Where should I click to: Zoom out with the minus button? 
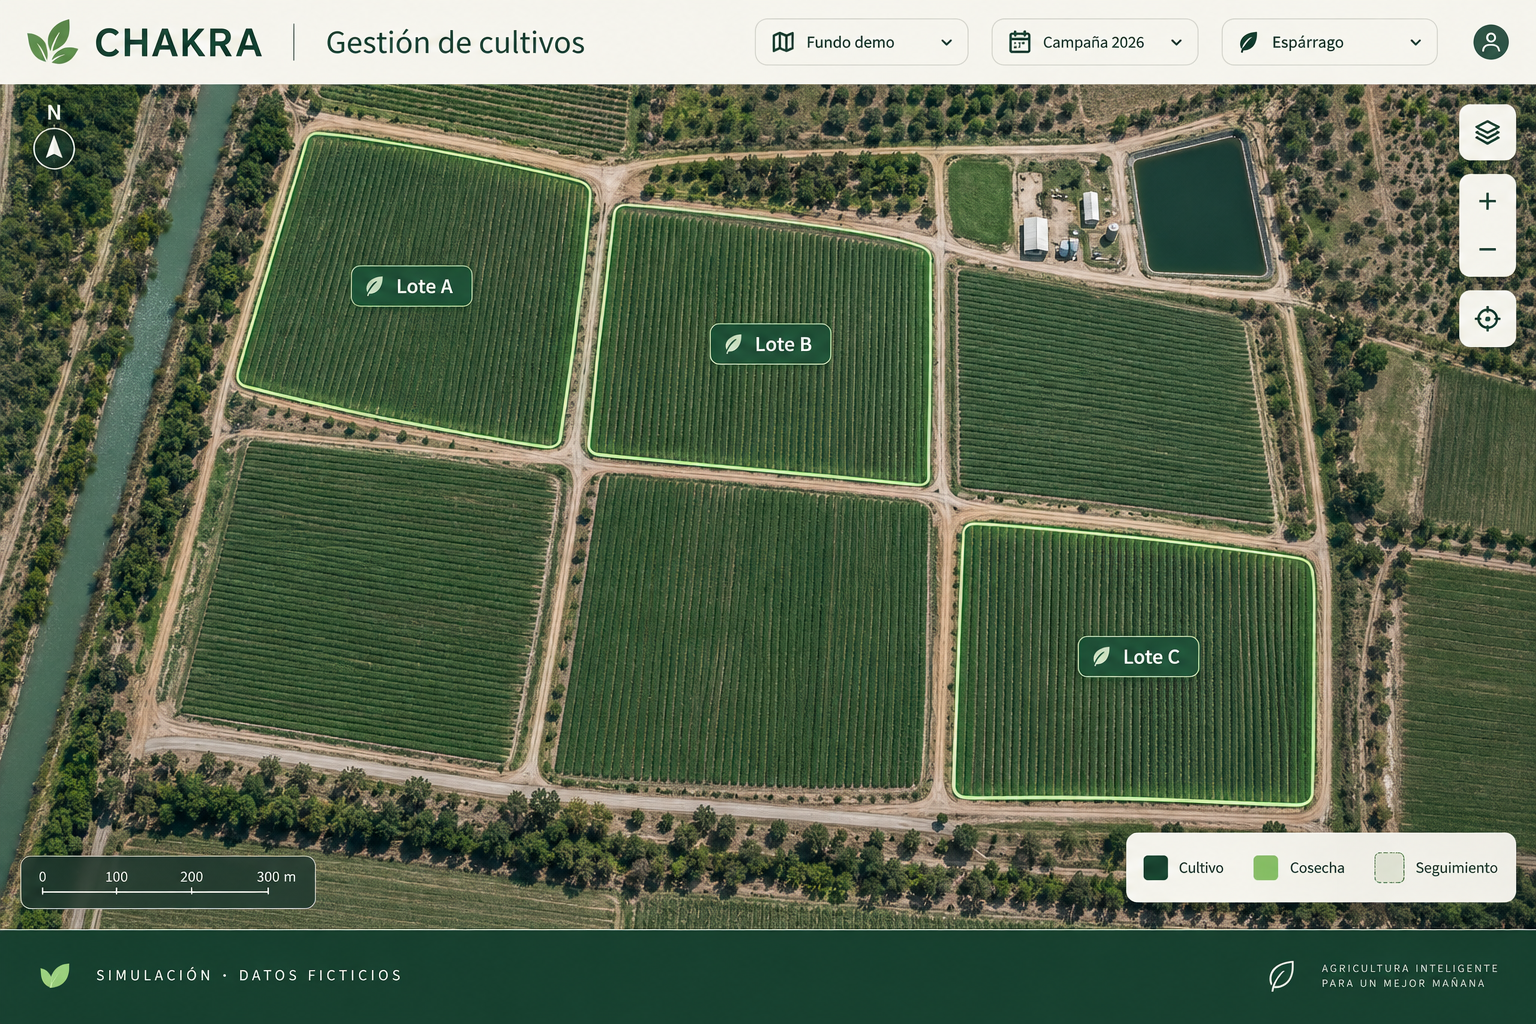point(1487,250)
